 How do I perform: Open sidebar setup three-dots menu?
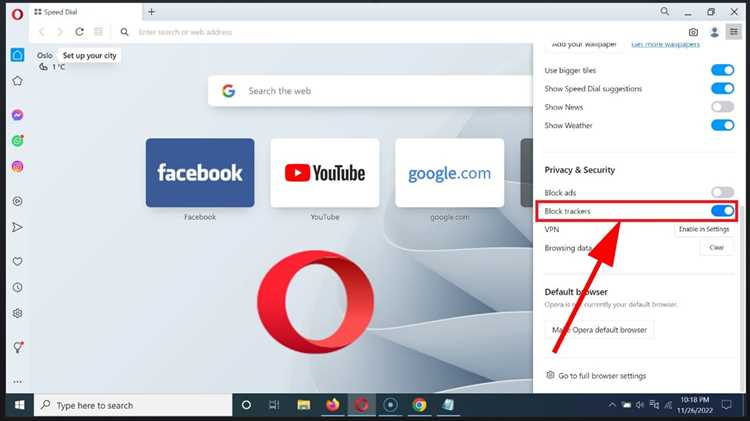click(17, 382)
